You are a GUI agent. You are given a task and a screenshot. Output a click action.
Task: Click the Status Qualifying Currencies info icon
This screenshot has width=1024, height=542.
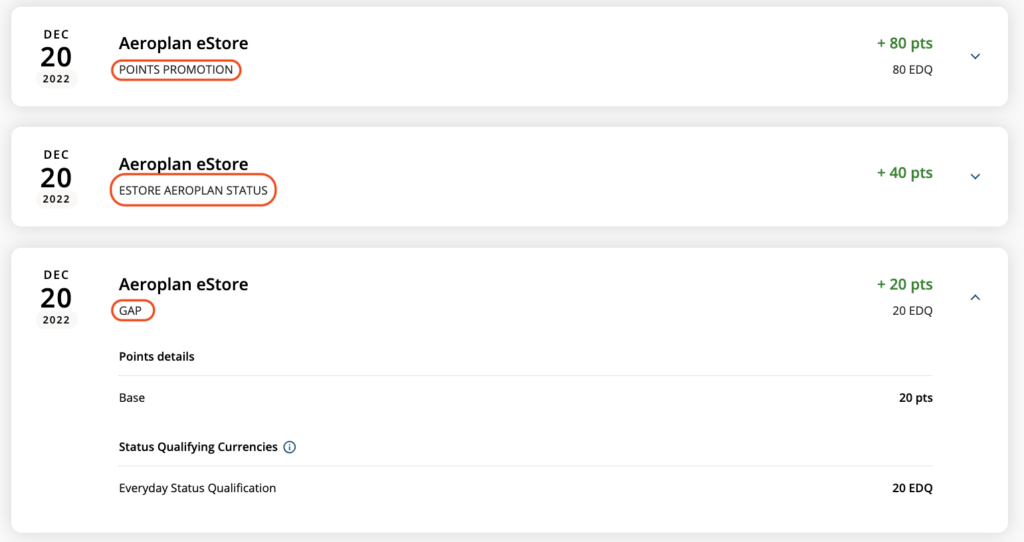pyautogui.click(x=289, y=447)
